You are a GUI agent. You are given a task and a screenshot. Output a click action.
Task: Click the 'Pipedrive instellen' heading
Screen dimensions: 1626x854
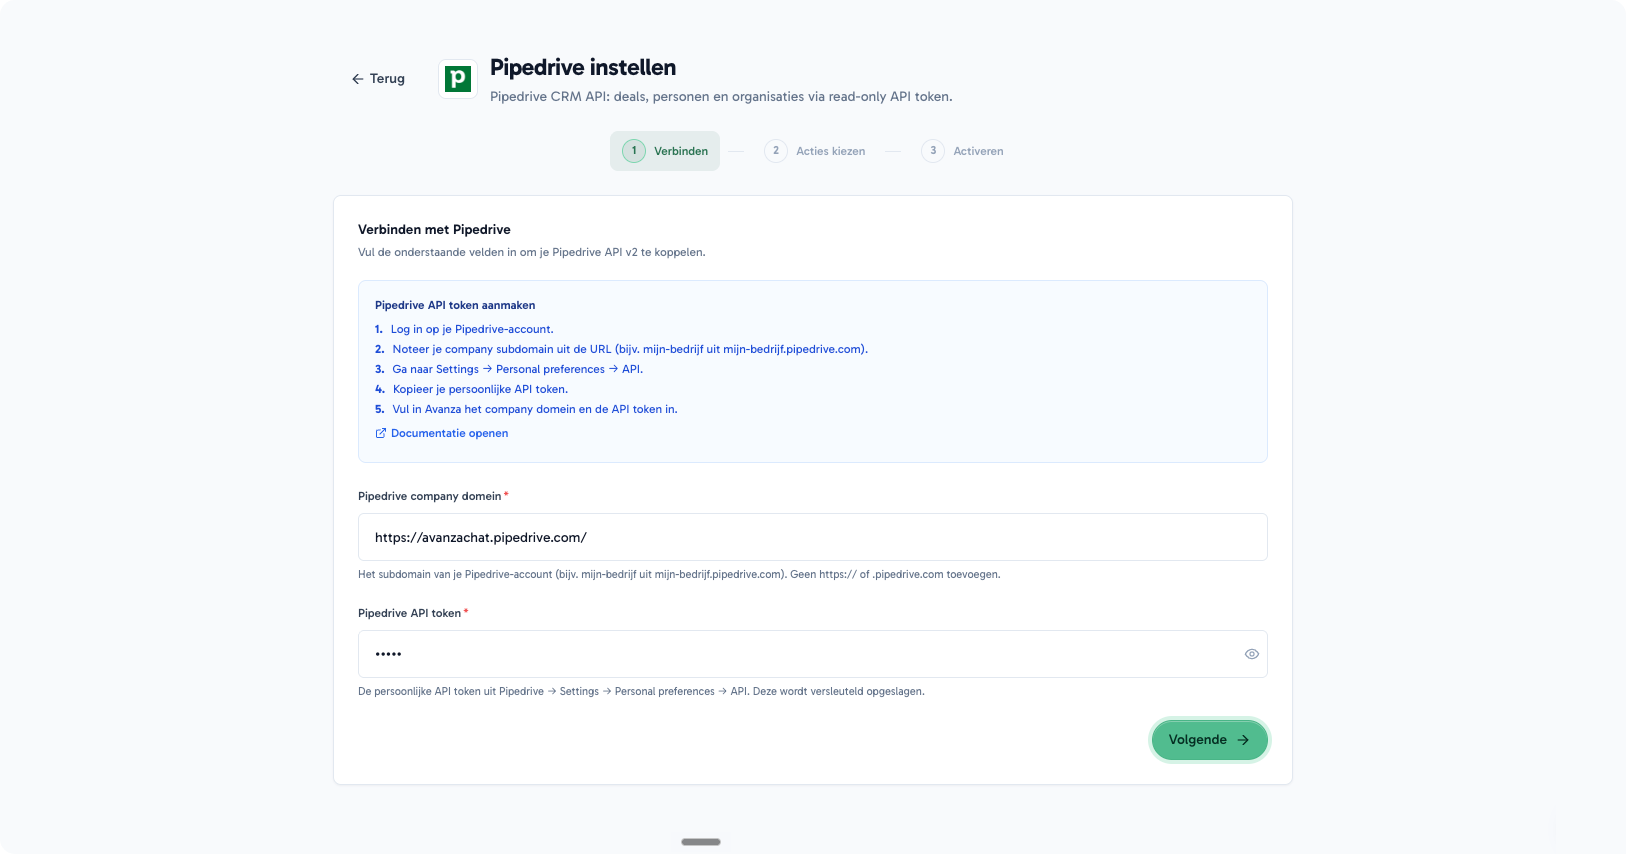[x=583, y=67]
